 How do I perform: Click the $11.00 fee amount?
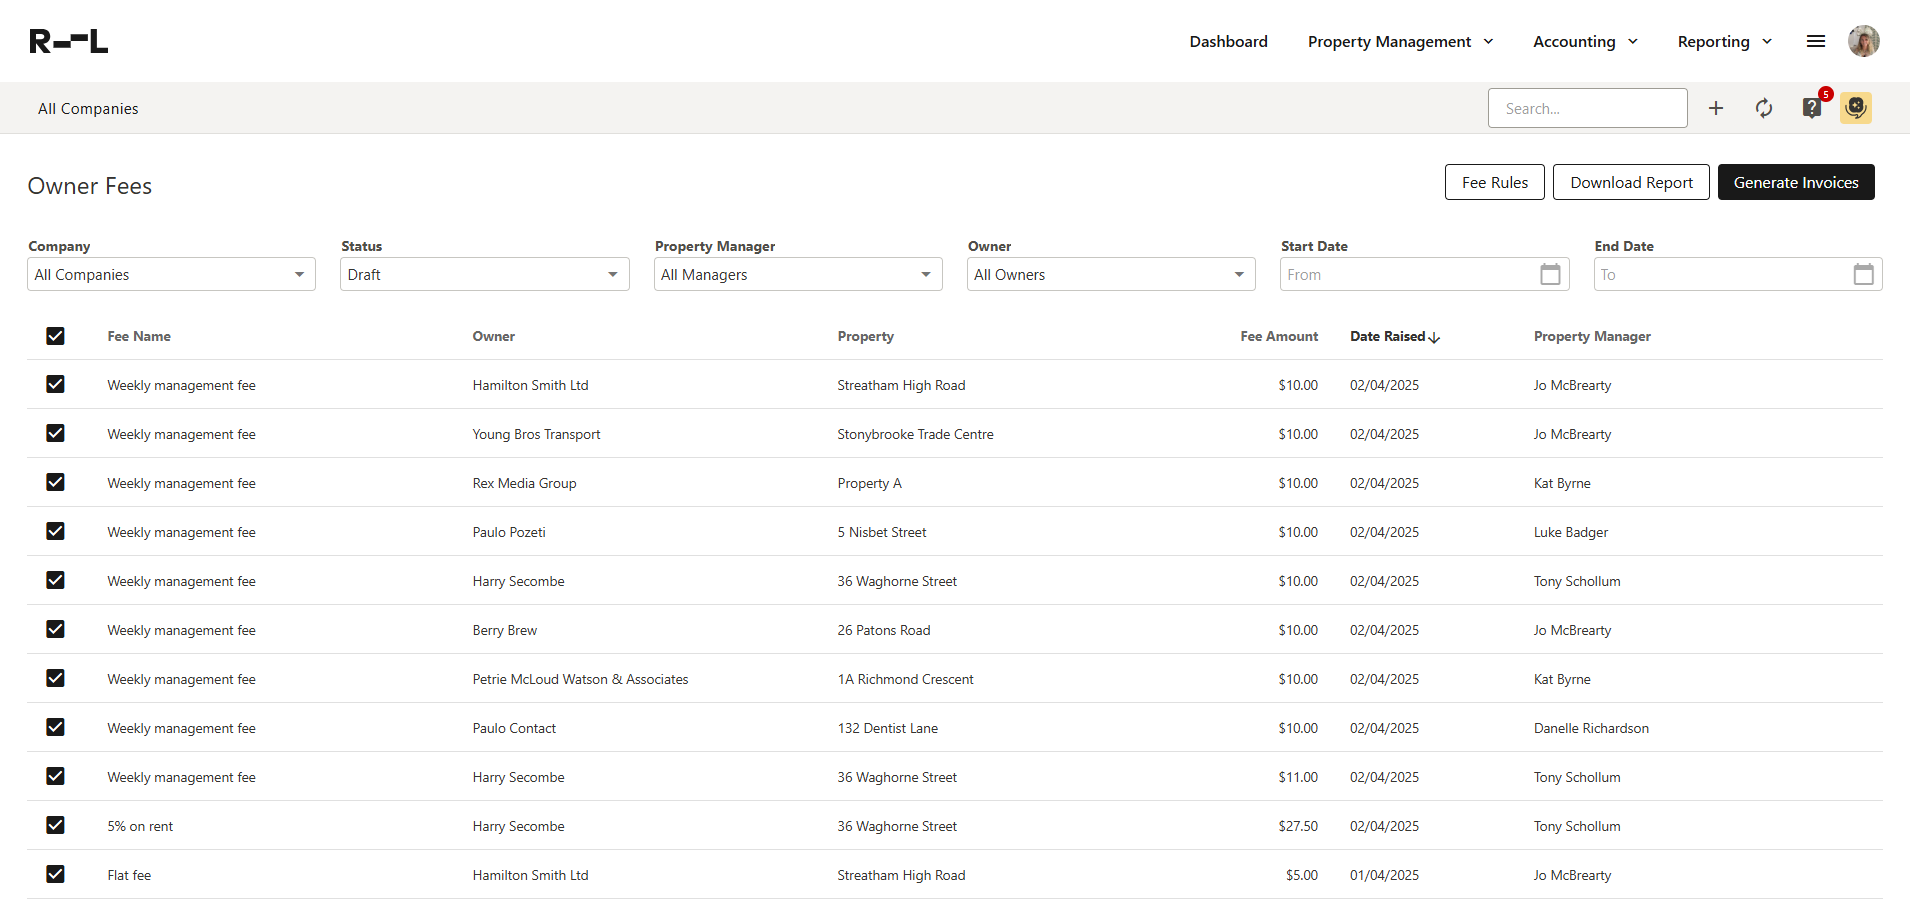[1298, 777]
